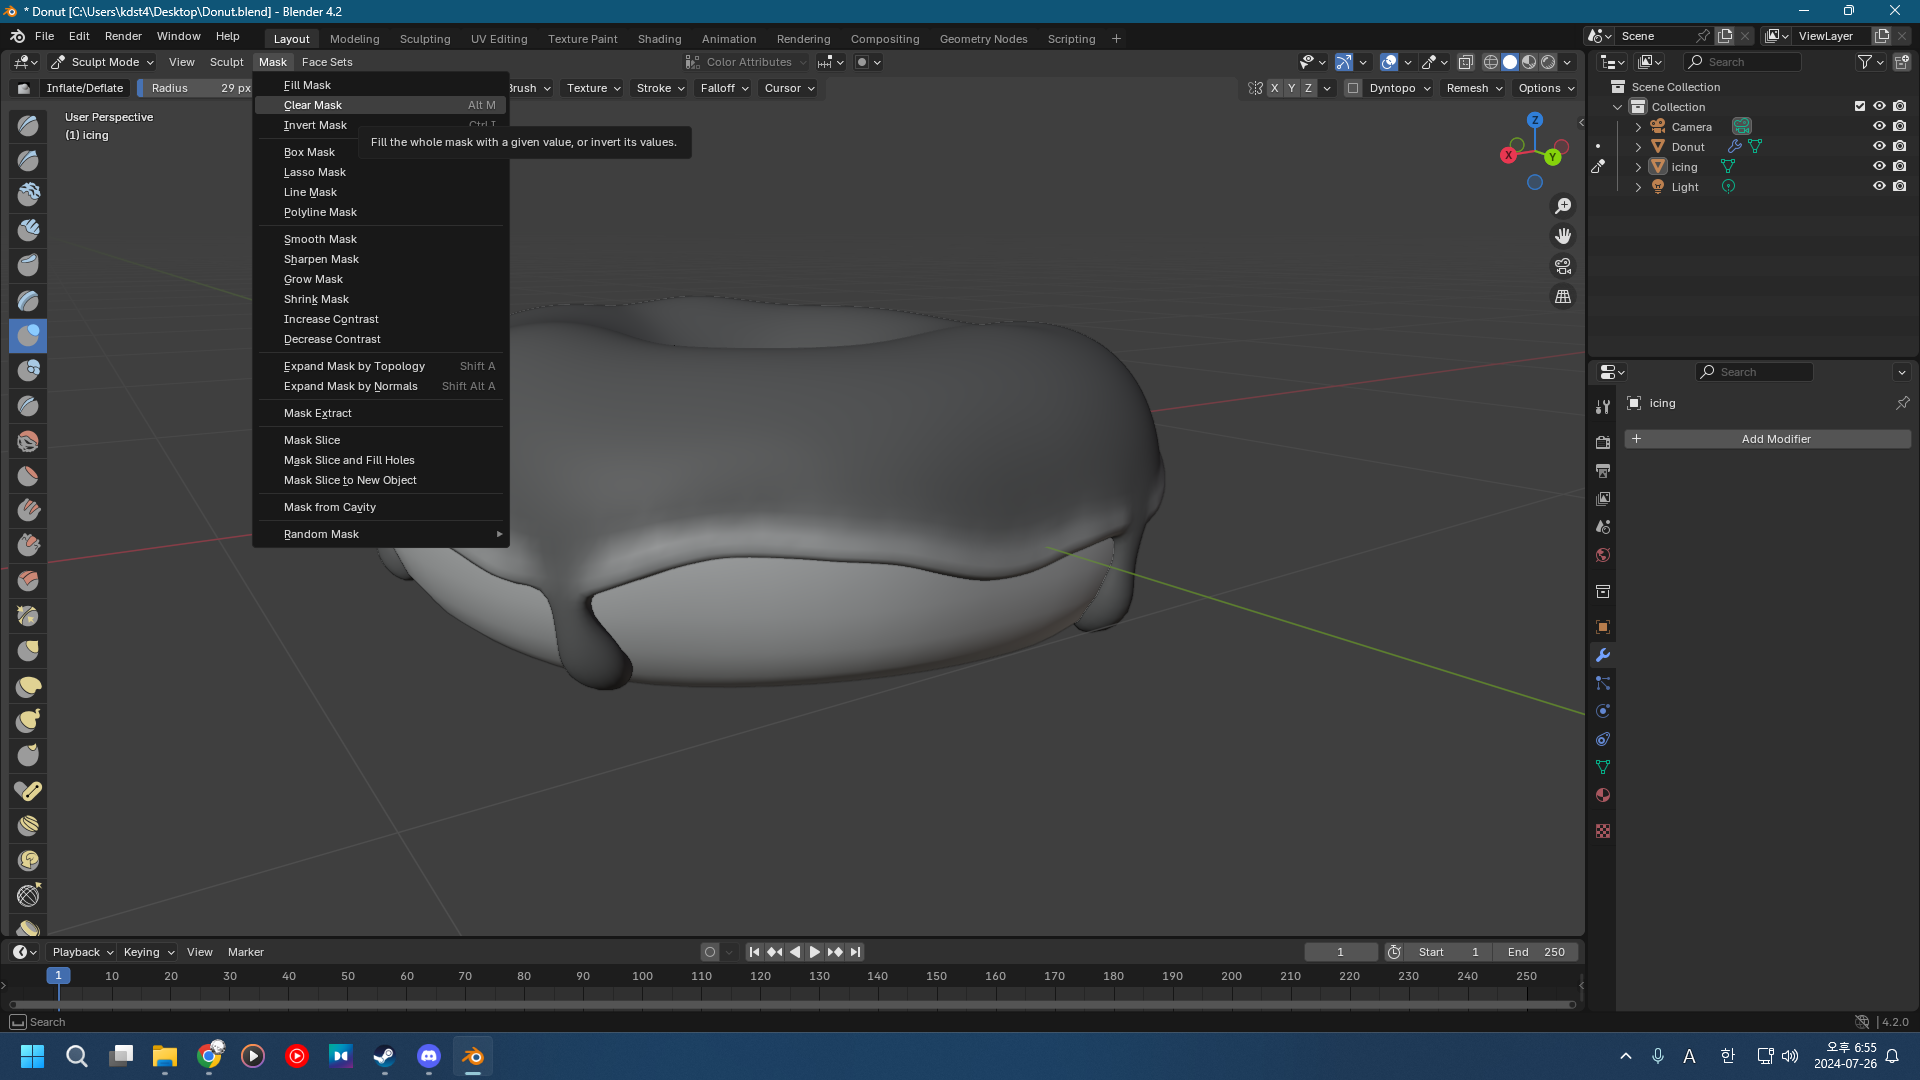Adjust the brush Radius slider
The height and width of the screenshot is (1080, 1920).
[x=195, y=88]
